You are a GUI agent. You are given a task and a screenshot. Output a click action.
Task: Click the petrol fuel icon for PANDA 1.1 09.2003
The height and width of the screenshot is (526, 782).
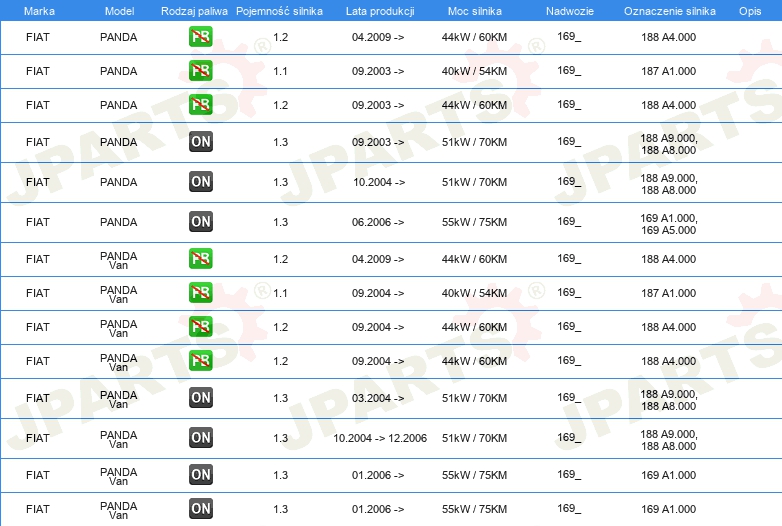pos(200,70)
